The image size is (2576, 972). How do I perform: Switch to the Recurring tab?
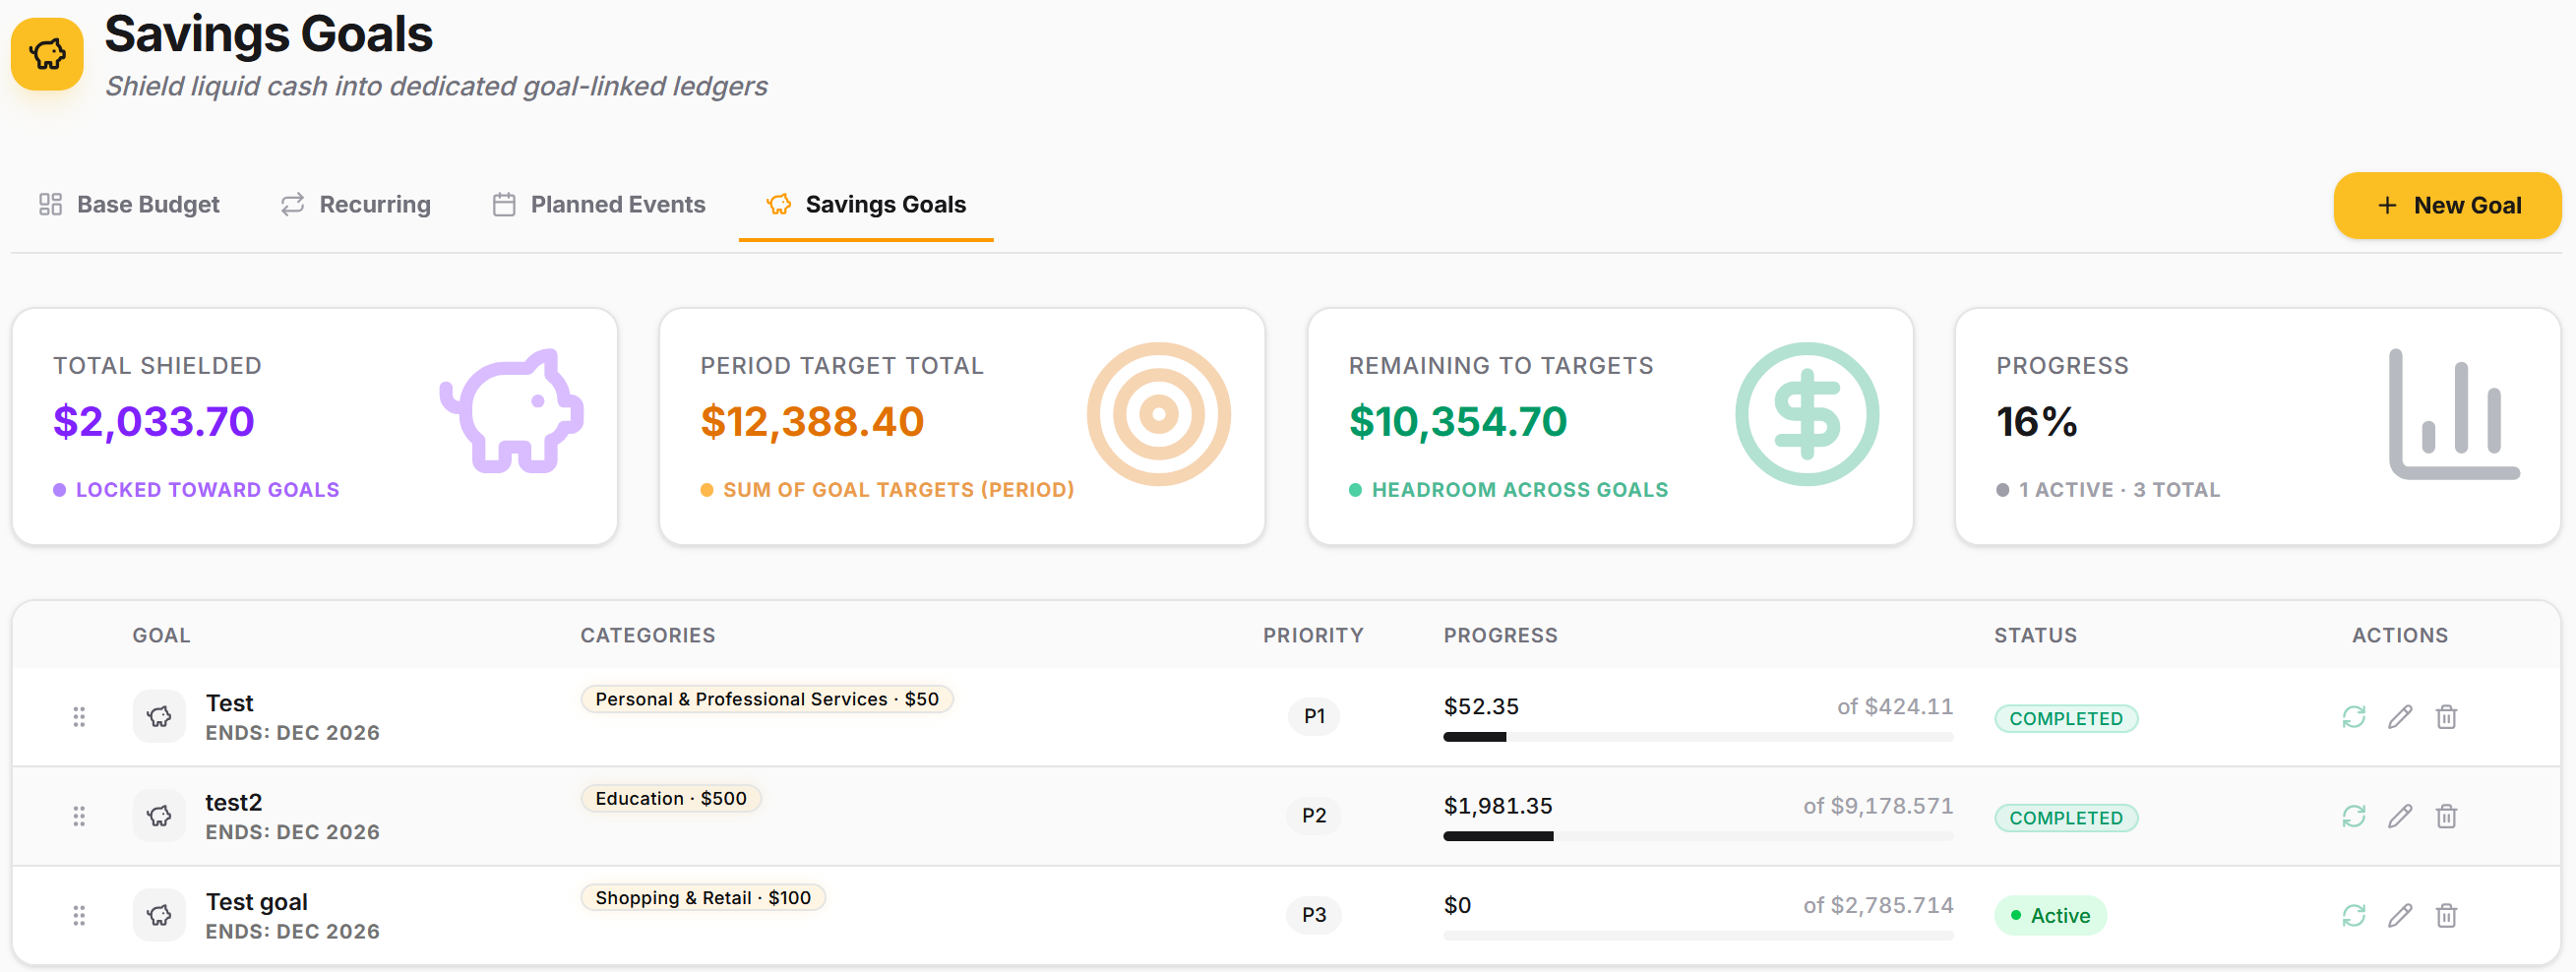356,205
